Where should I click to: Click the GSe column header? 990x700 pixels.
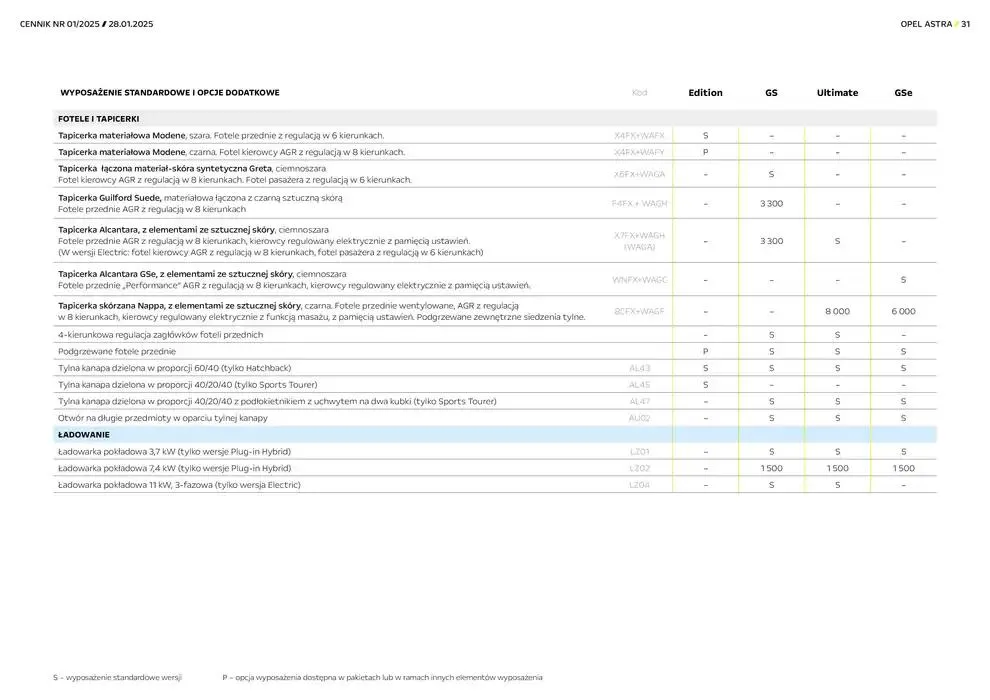(903, 93)
